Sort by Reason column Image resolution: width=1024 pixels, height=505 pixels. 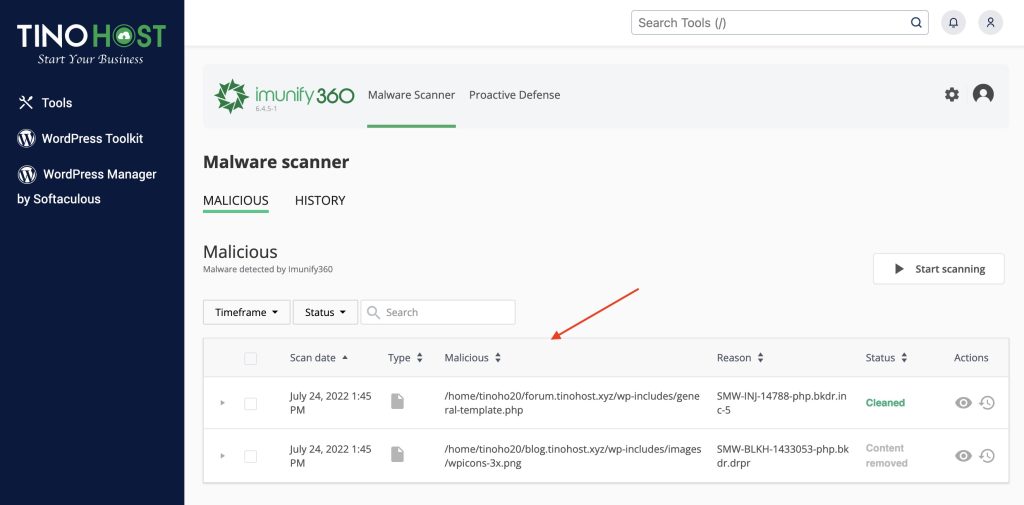tap(740, 358)
